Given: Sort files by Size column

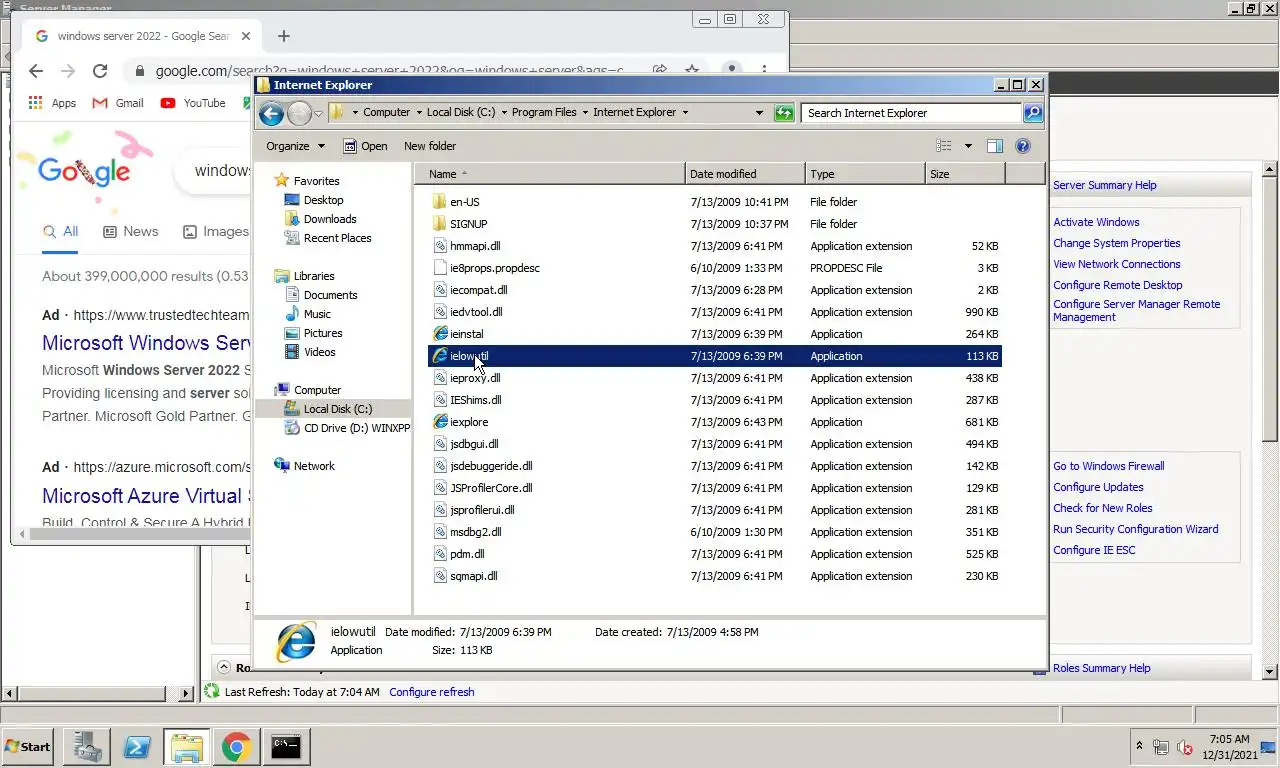Looking at the screenshot, I should [965, 174].
